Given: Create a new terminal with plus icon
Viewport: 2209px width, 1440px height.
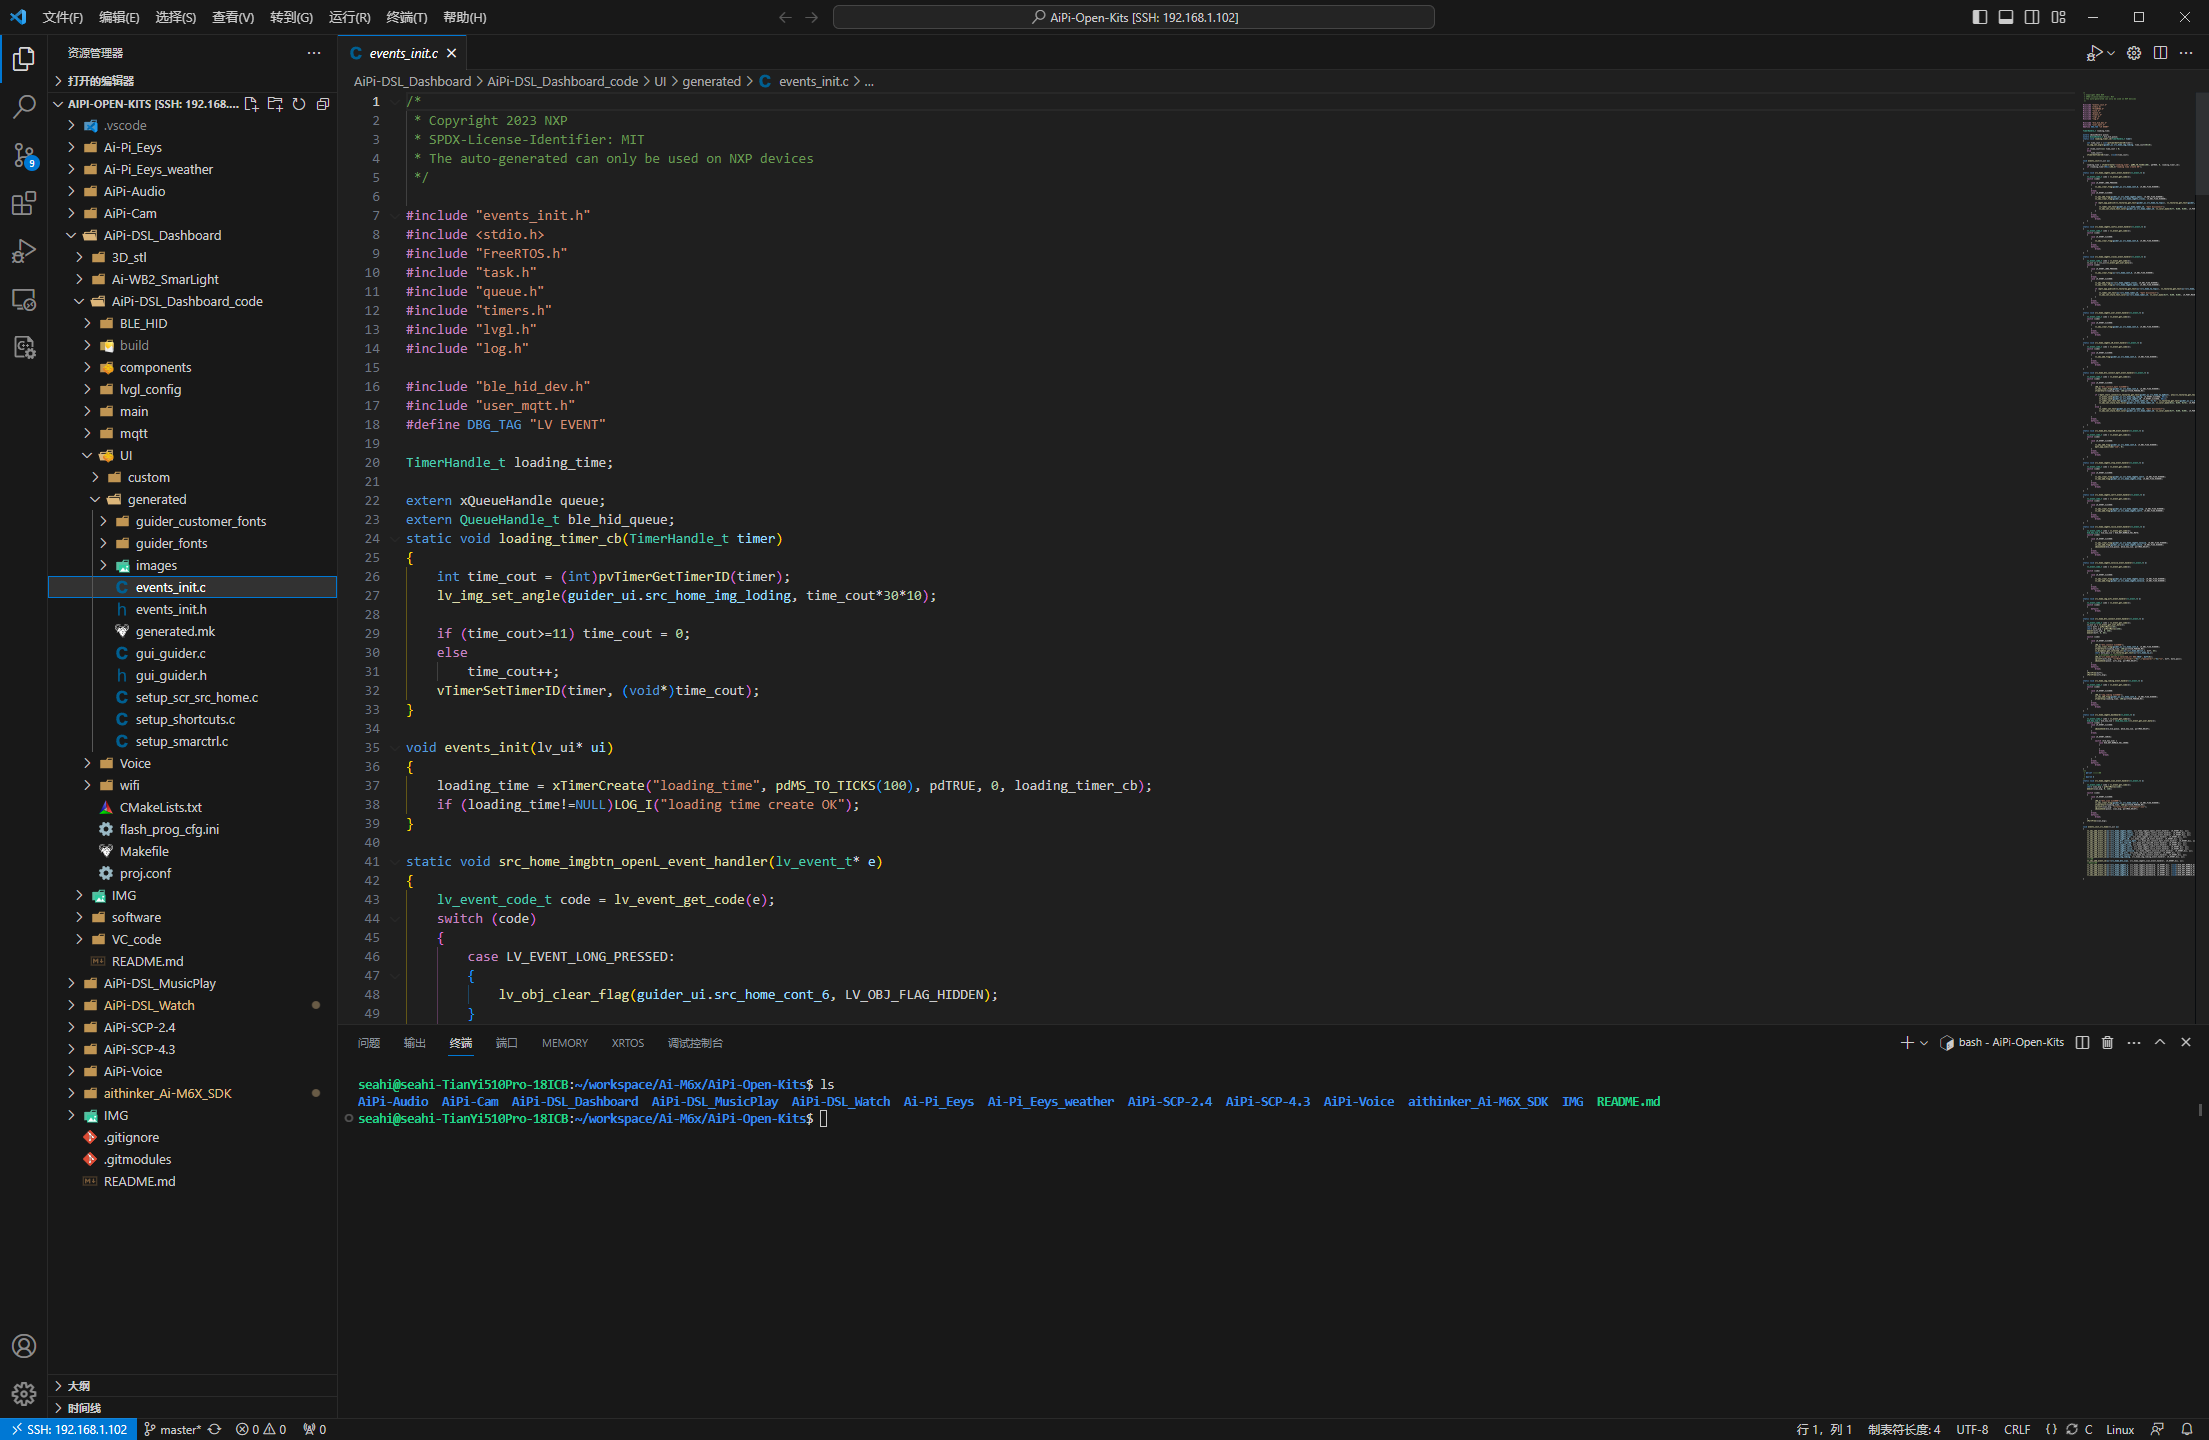Looking at the screenshot, I should coord(1906,1042).
